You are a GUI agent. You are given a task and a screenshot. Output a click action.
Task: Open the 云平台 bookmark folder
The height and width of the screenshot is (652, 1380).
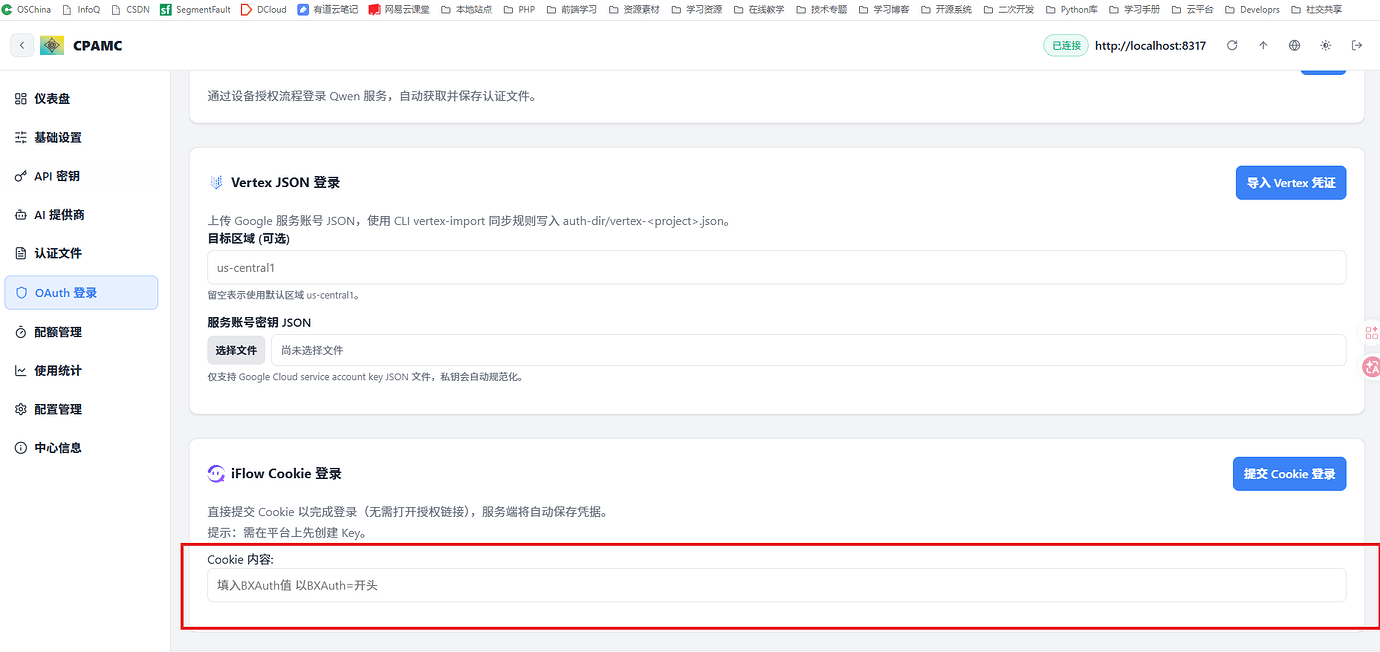pyautogui.click(x=1192, y=9)
